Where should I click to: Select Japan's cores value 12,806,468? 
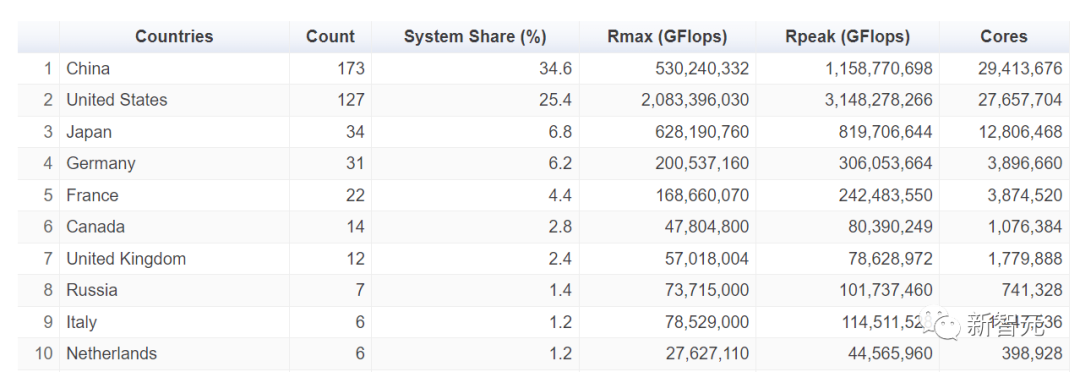tap(1021, 132)
